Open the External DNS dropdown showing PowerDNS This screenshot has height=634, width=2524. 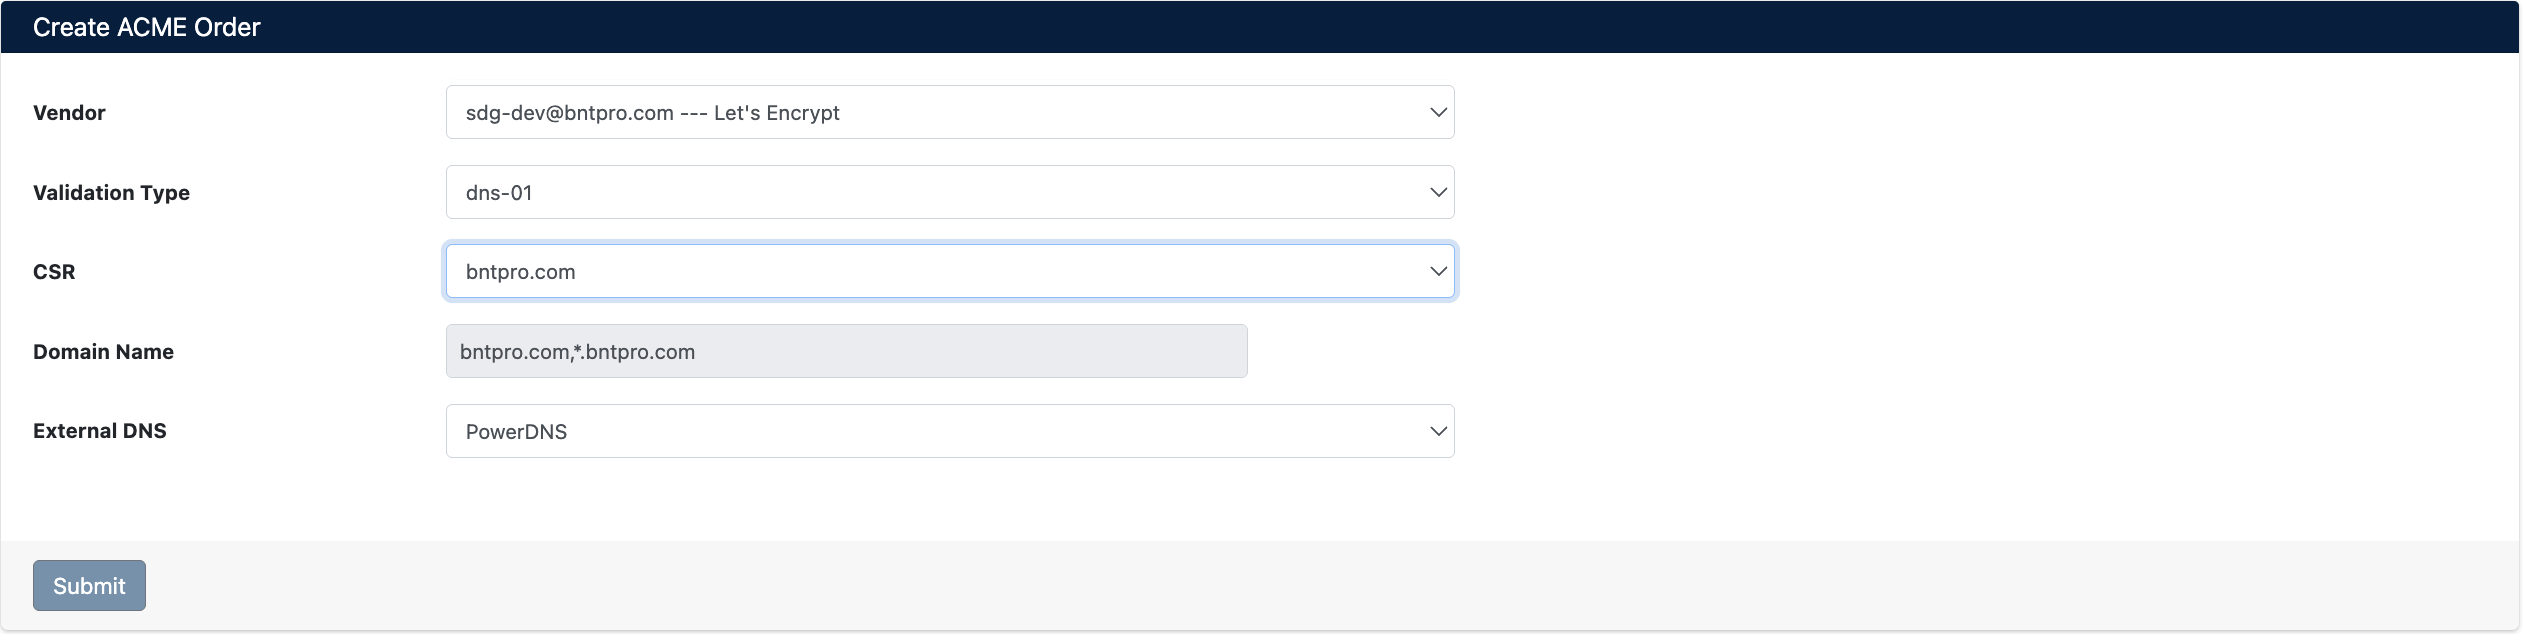click(950, 431)
